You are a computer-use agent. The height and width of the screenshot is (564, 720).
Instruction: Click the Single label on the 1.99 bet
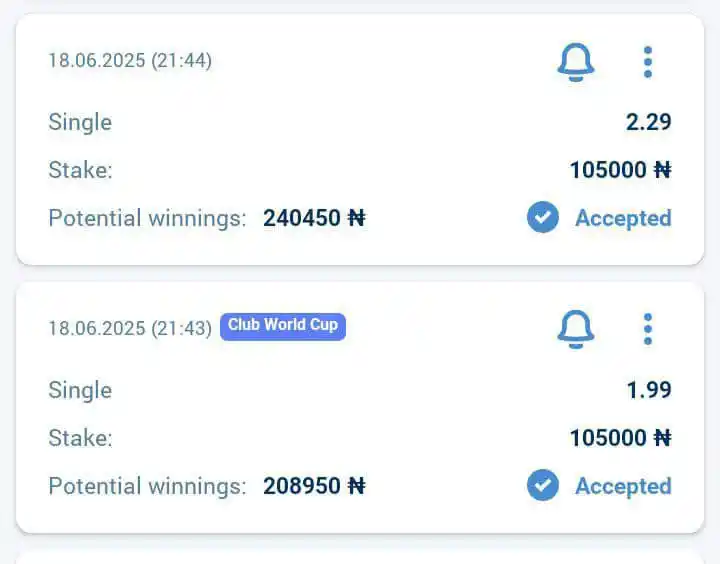(x=80, y=390)
